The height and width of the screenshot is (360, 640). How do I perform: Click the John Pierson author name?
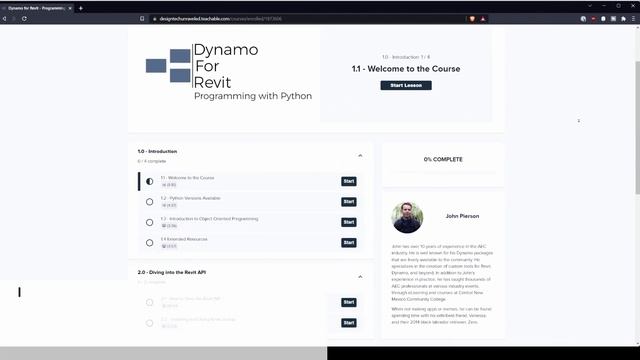point(462,216)
